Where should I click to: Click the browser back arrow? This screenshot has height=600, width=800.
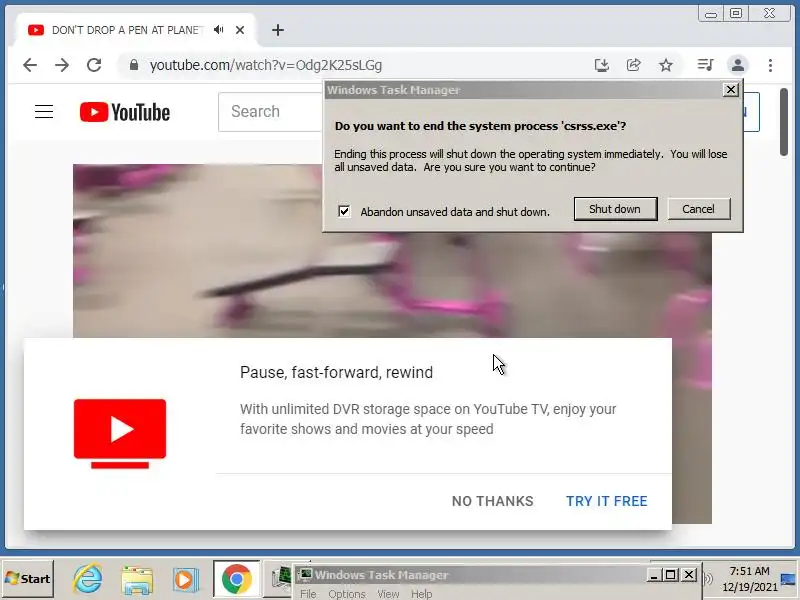pos(30,65)
